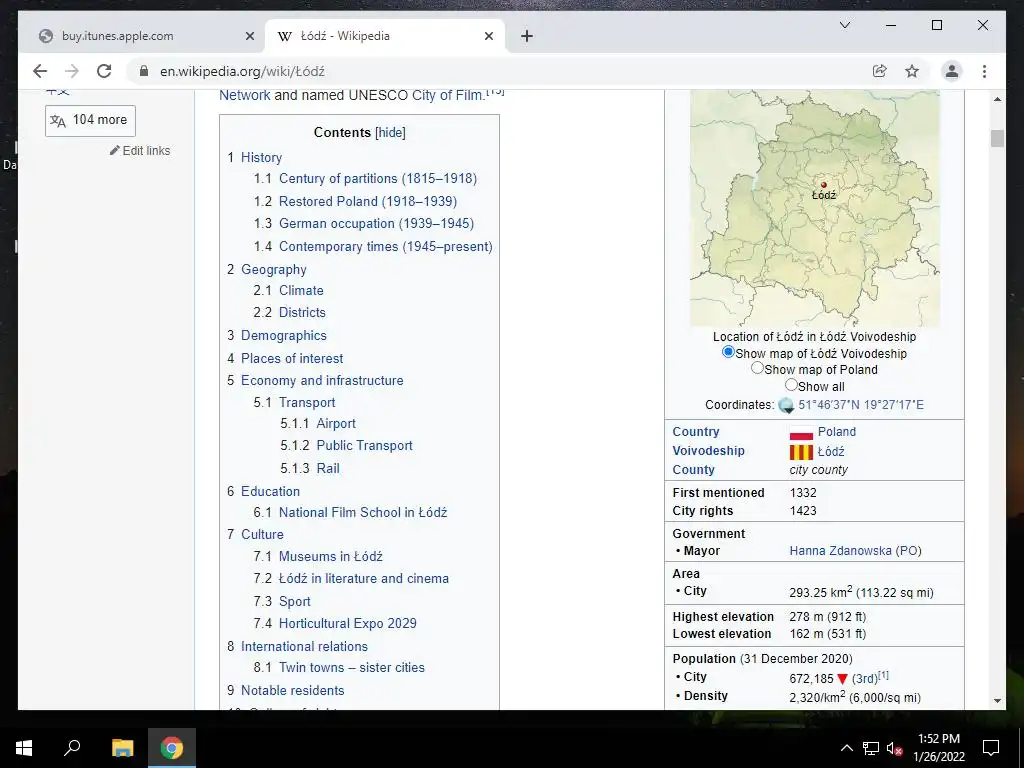
Task: Expand 104 more languages button
Action: (x=90, y=120)
